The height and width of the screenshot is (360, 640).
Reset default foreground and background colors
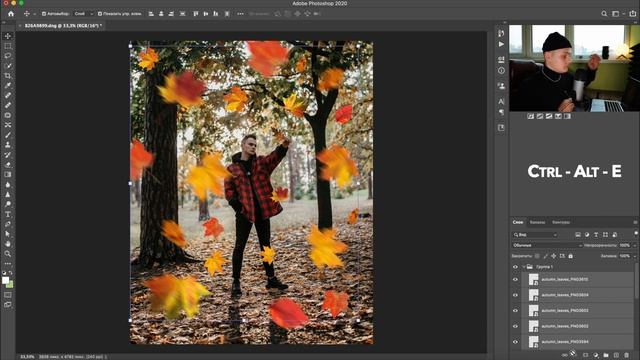click(4, 273)
